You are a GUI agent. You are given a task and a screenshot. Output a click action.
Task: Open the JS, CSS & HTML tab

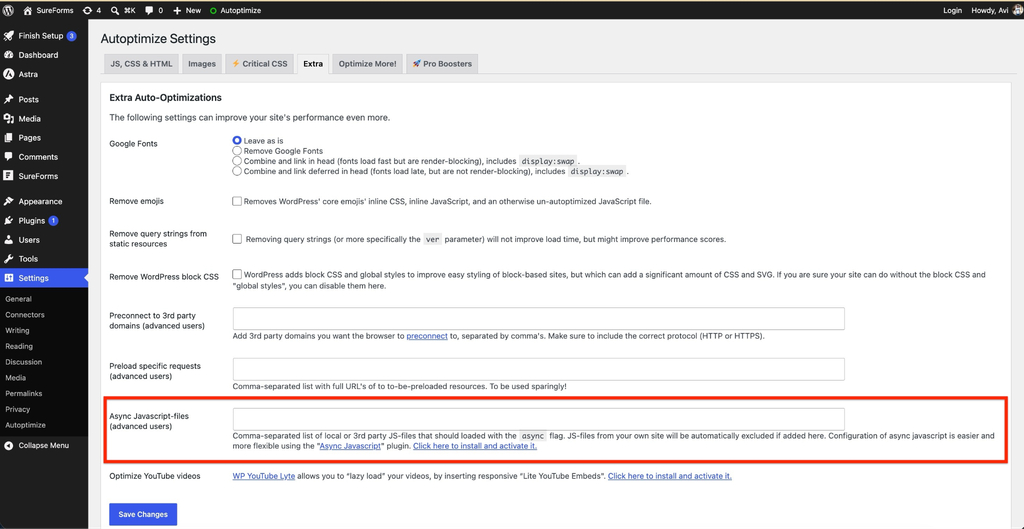[x=141, y=64]
